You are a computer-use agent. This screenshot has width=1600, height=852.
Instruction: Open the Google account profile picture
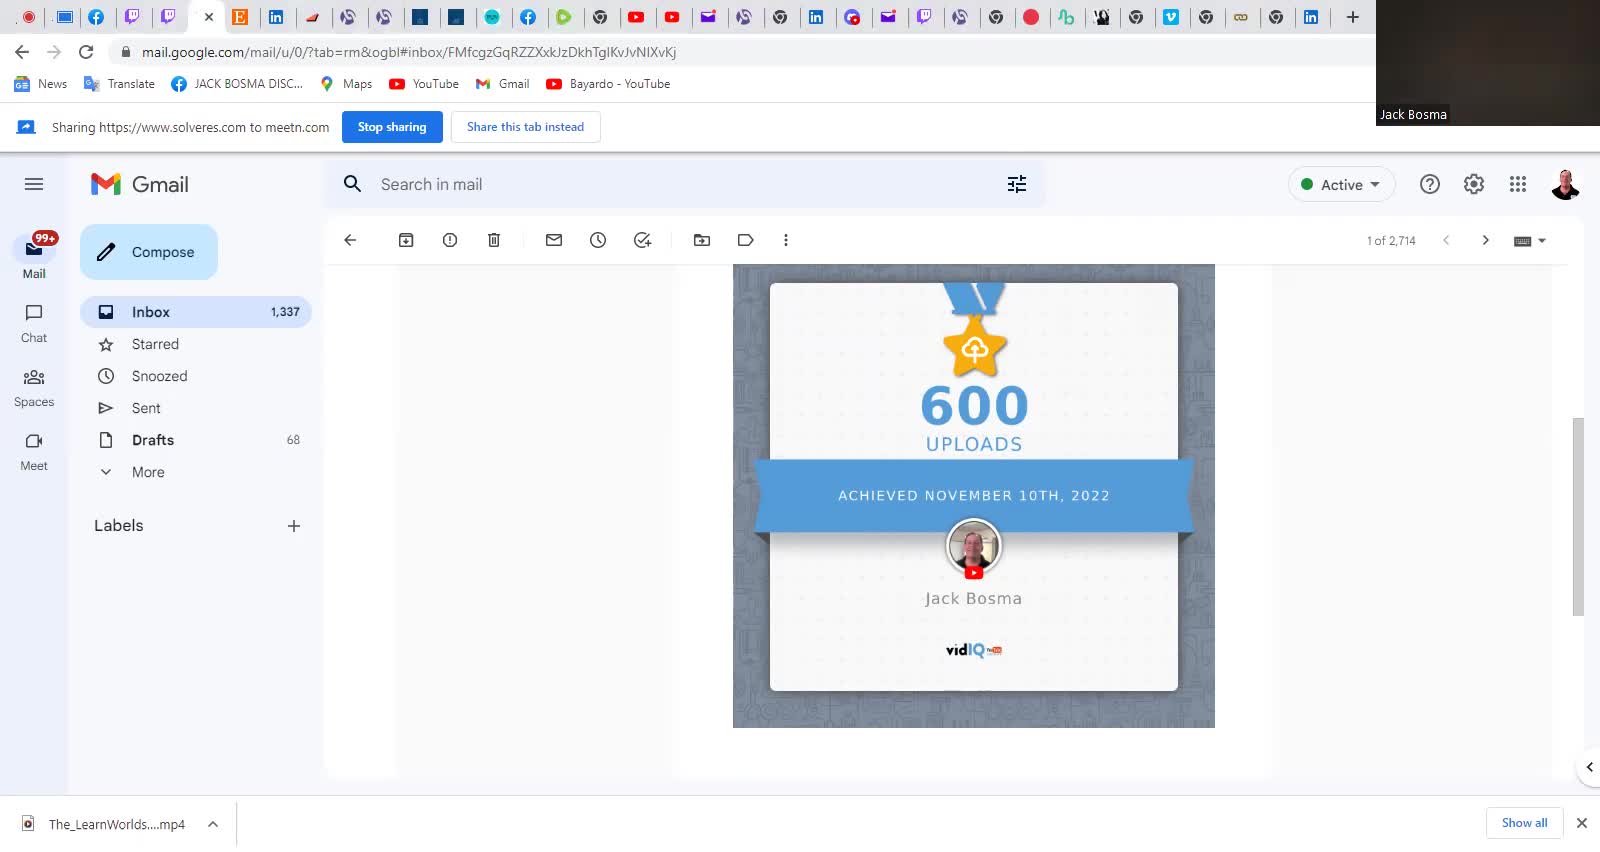[1565, 184]
